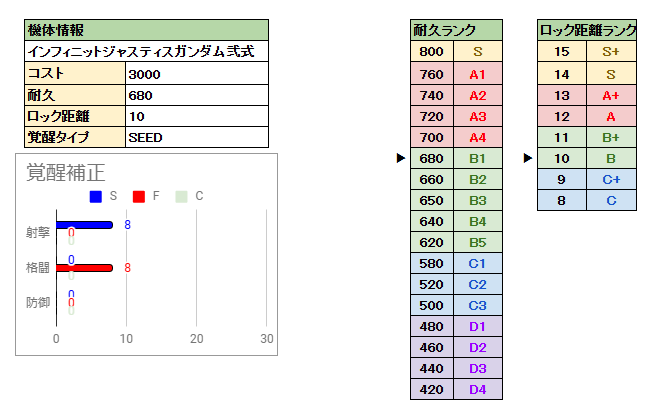Select the インフィニットジャスティスガンダム弐式 name cell
The height and width of the screenshot is (403, 662).
tap(147, 51)
